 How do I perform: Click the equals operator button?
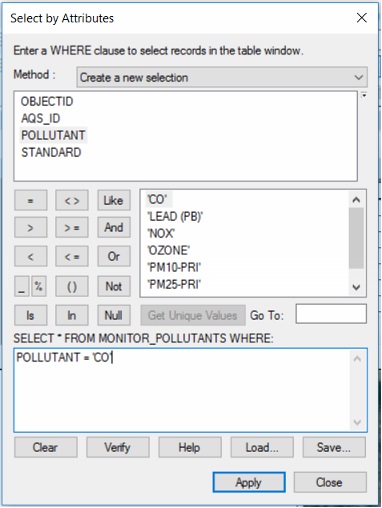coord(30,201)
